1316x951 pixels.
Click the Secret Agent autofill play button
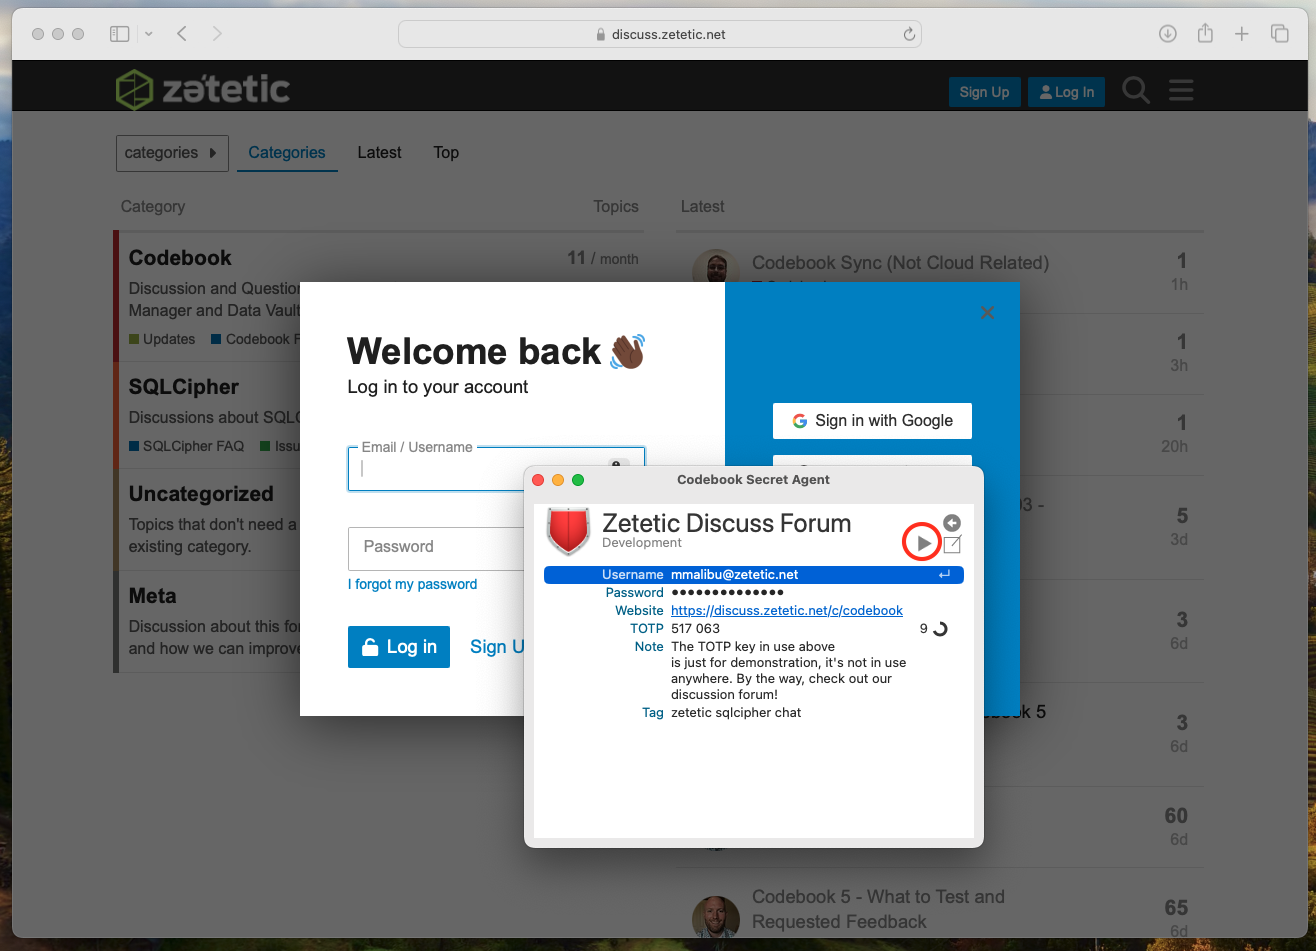922,544
